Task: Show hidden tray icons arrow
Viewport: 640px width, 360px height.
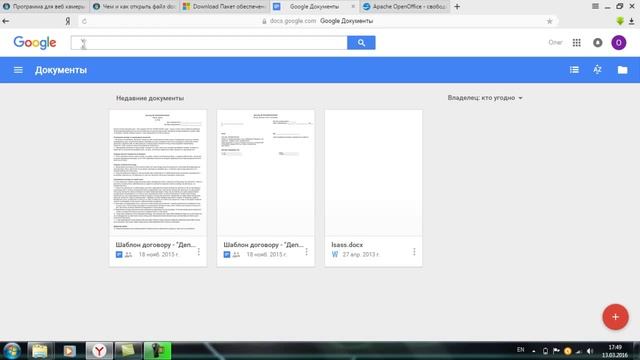Action: coord(533,351)
